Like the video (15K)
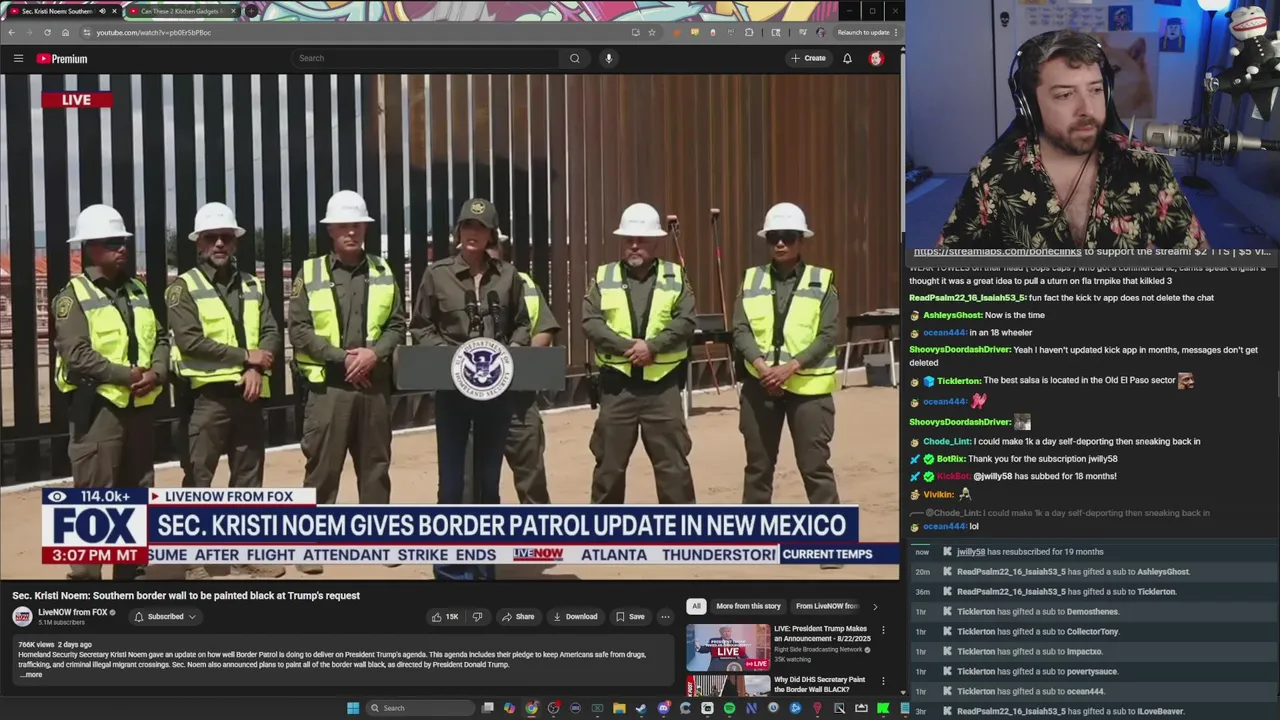1280x720 pixels. tap(445, 617)
